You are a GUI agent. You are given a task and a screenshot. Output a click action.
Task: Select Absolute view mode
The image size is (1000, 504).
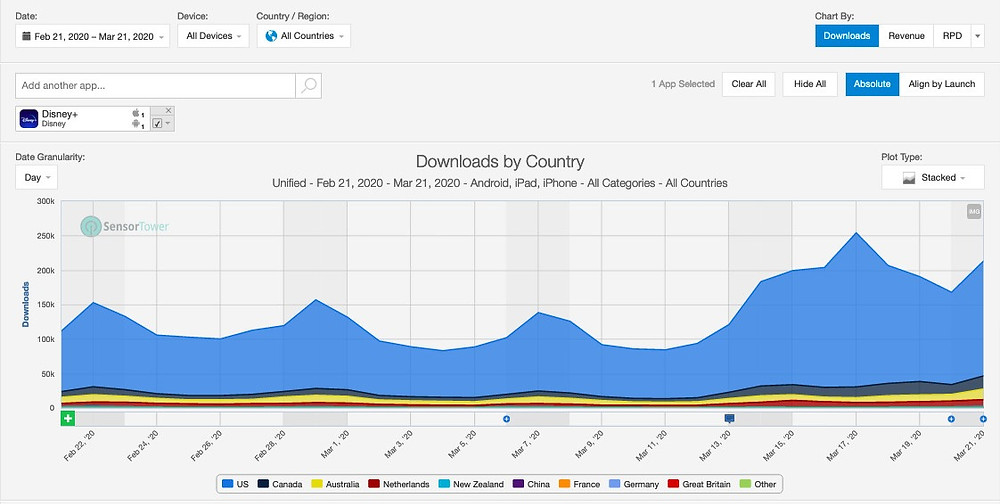872,84
